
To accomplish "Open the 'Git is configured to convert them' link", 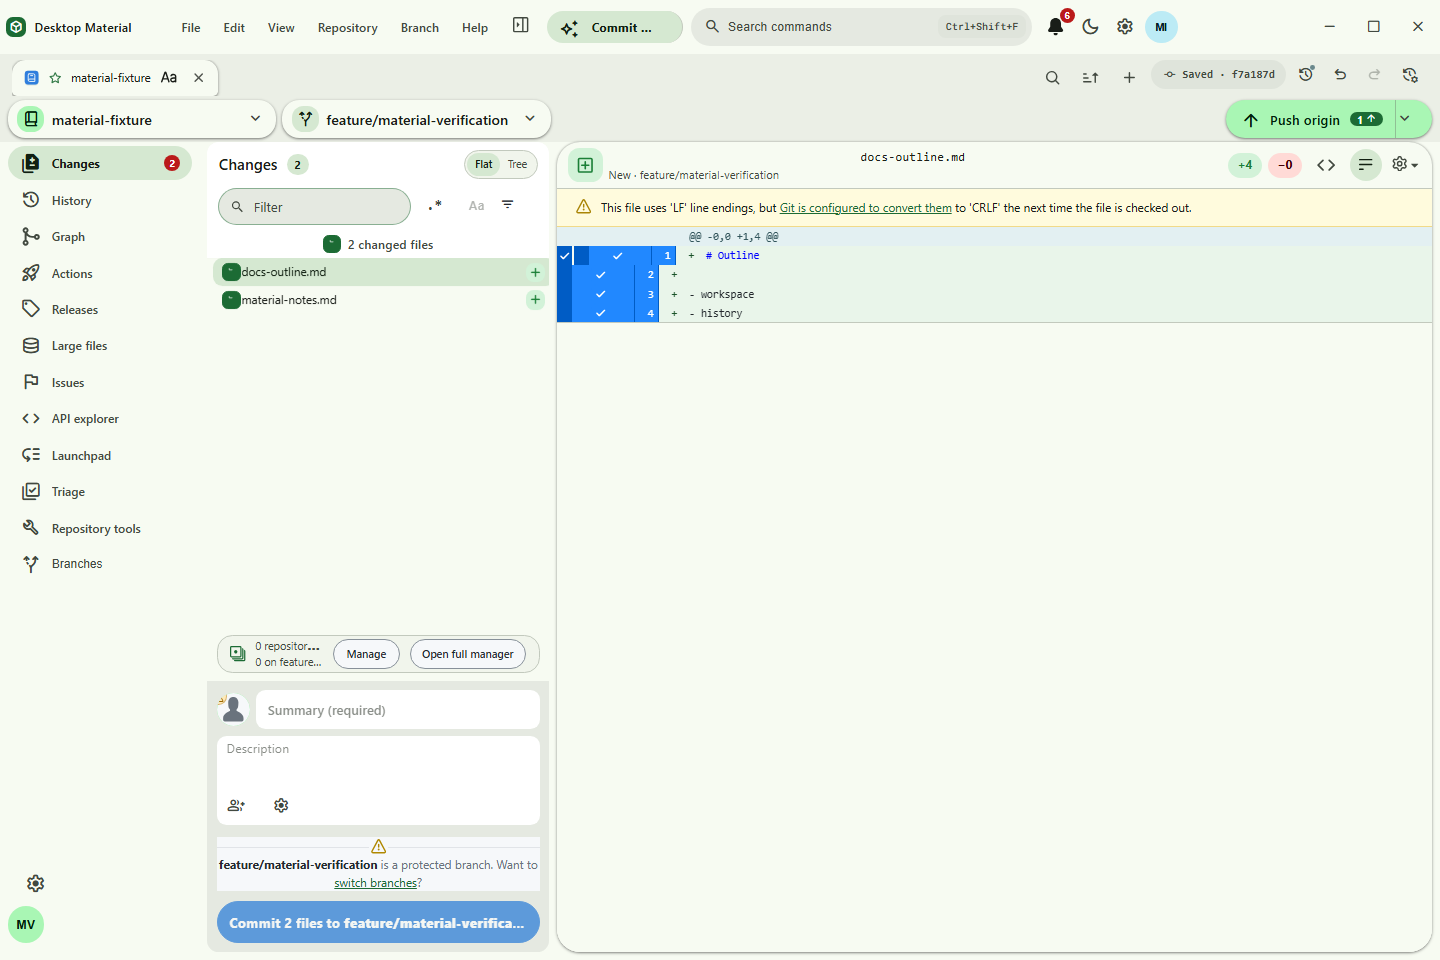I will [x=866, y=208].
